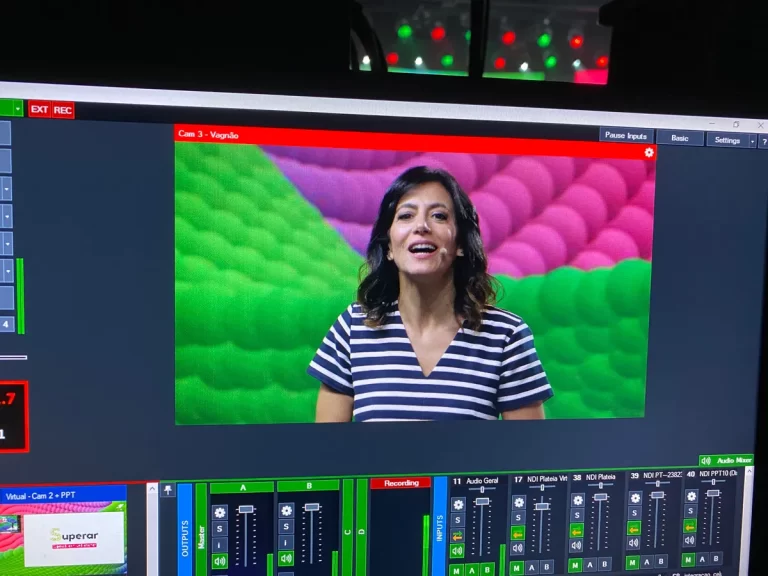Click info I button on bus B
This screenshot has width=768, height=576.
(x=286, y=543)
